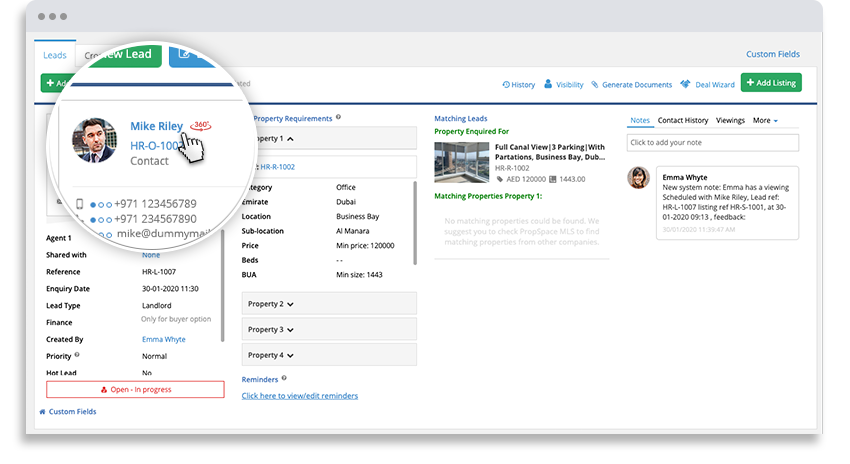Launch the Deal Wizard
Screen dimensions: 850x464
(708, 85)
